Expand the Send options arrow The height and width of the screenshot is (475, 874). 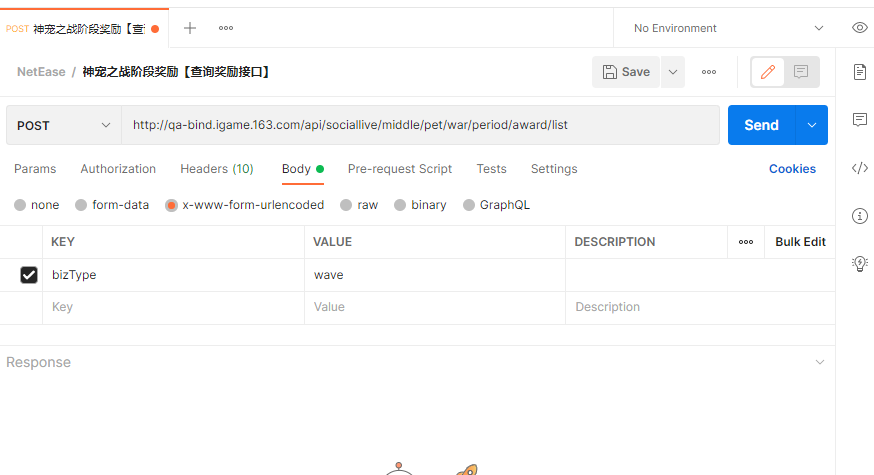(x=812, y=125)
